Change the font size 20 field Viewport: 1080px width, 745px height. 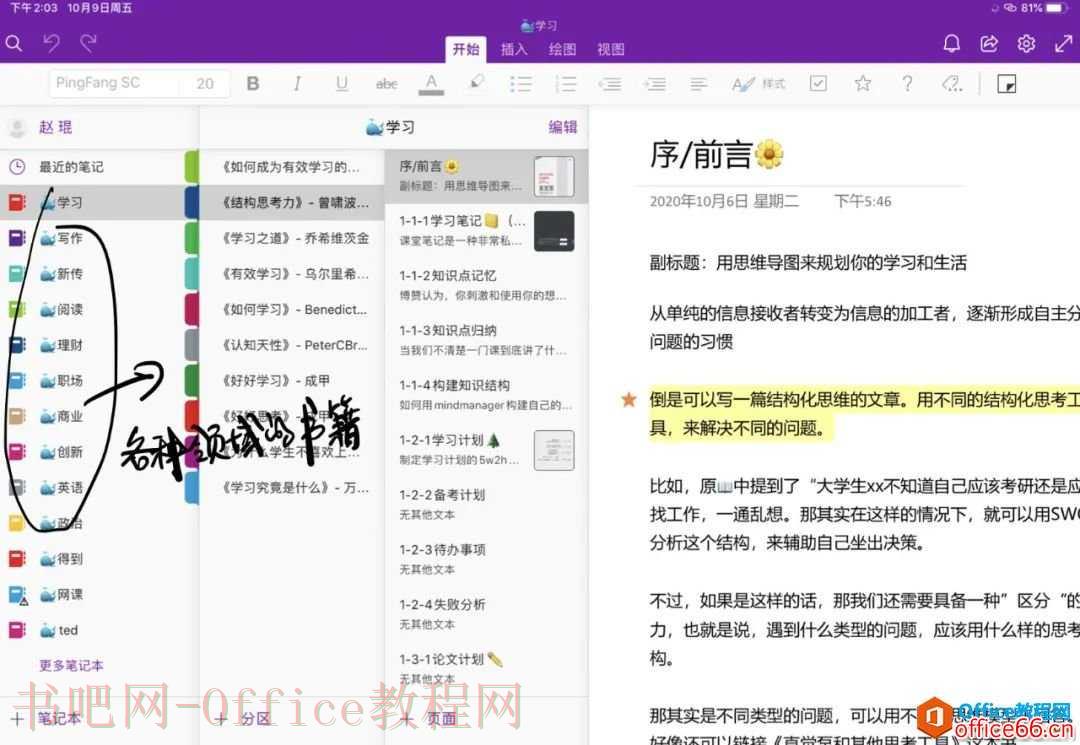point(205,83)
